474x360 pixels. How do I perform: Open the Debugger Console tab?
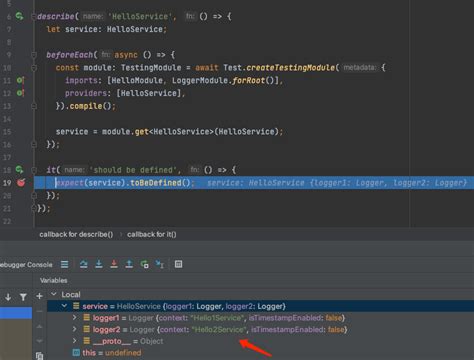(x=26, y=265)
